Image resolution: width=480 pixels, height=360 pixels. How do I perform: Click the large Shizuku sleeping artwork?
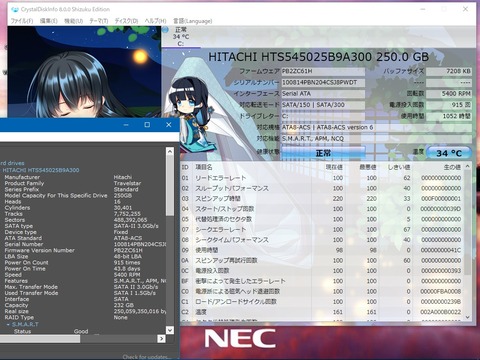[x=84, y=72]
